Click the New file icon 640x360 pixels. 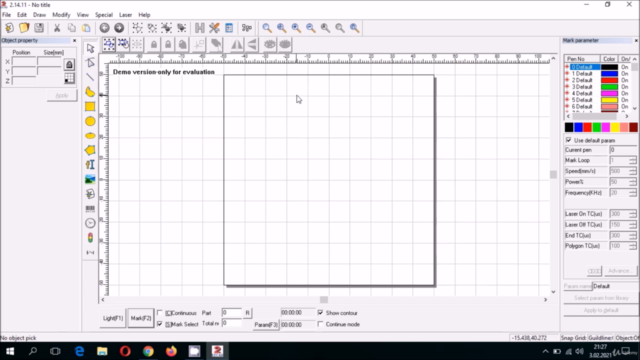(9, 28)
